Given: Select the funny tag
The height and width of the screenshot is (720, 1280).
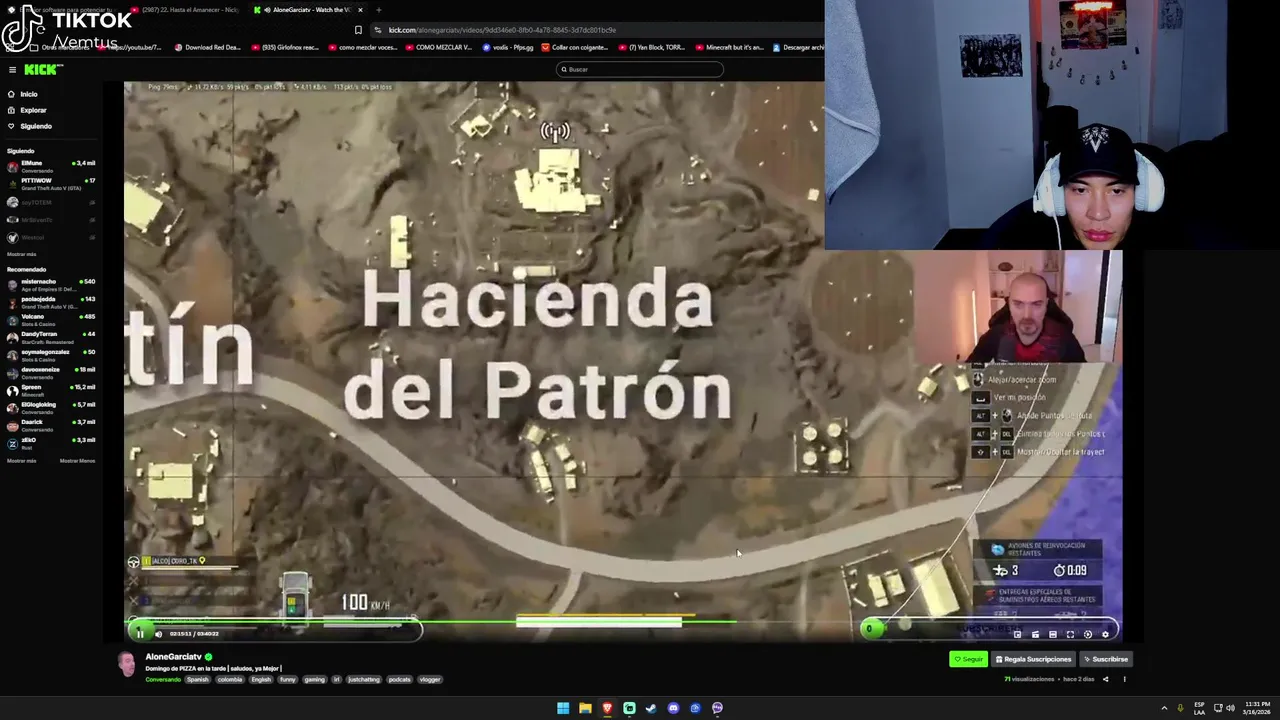Looking at the screenshot, I should point(288,680).
